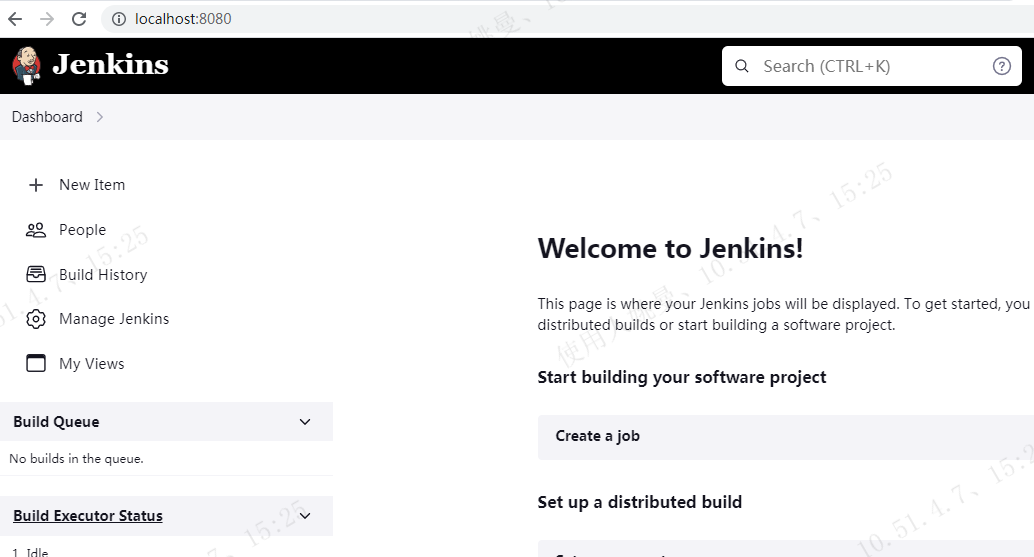The image size is (1034, 557).
Task: Open the People page
Action: [82, 230]
